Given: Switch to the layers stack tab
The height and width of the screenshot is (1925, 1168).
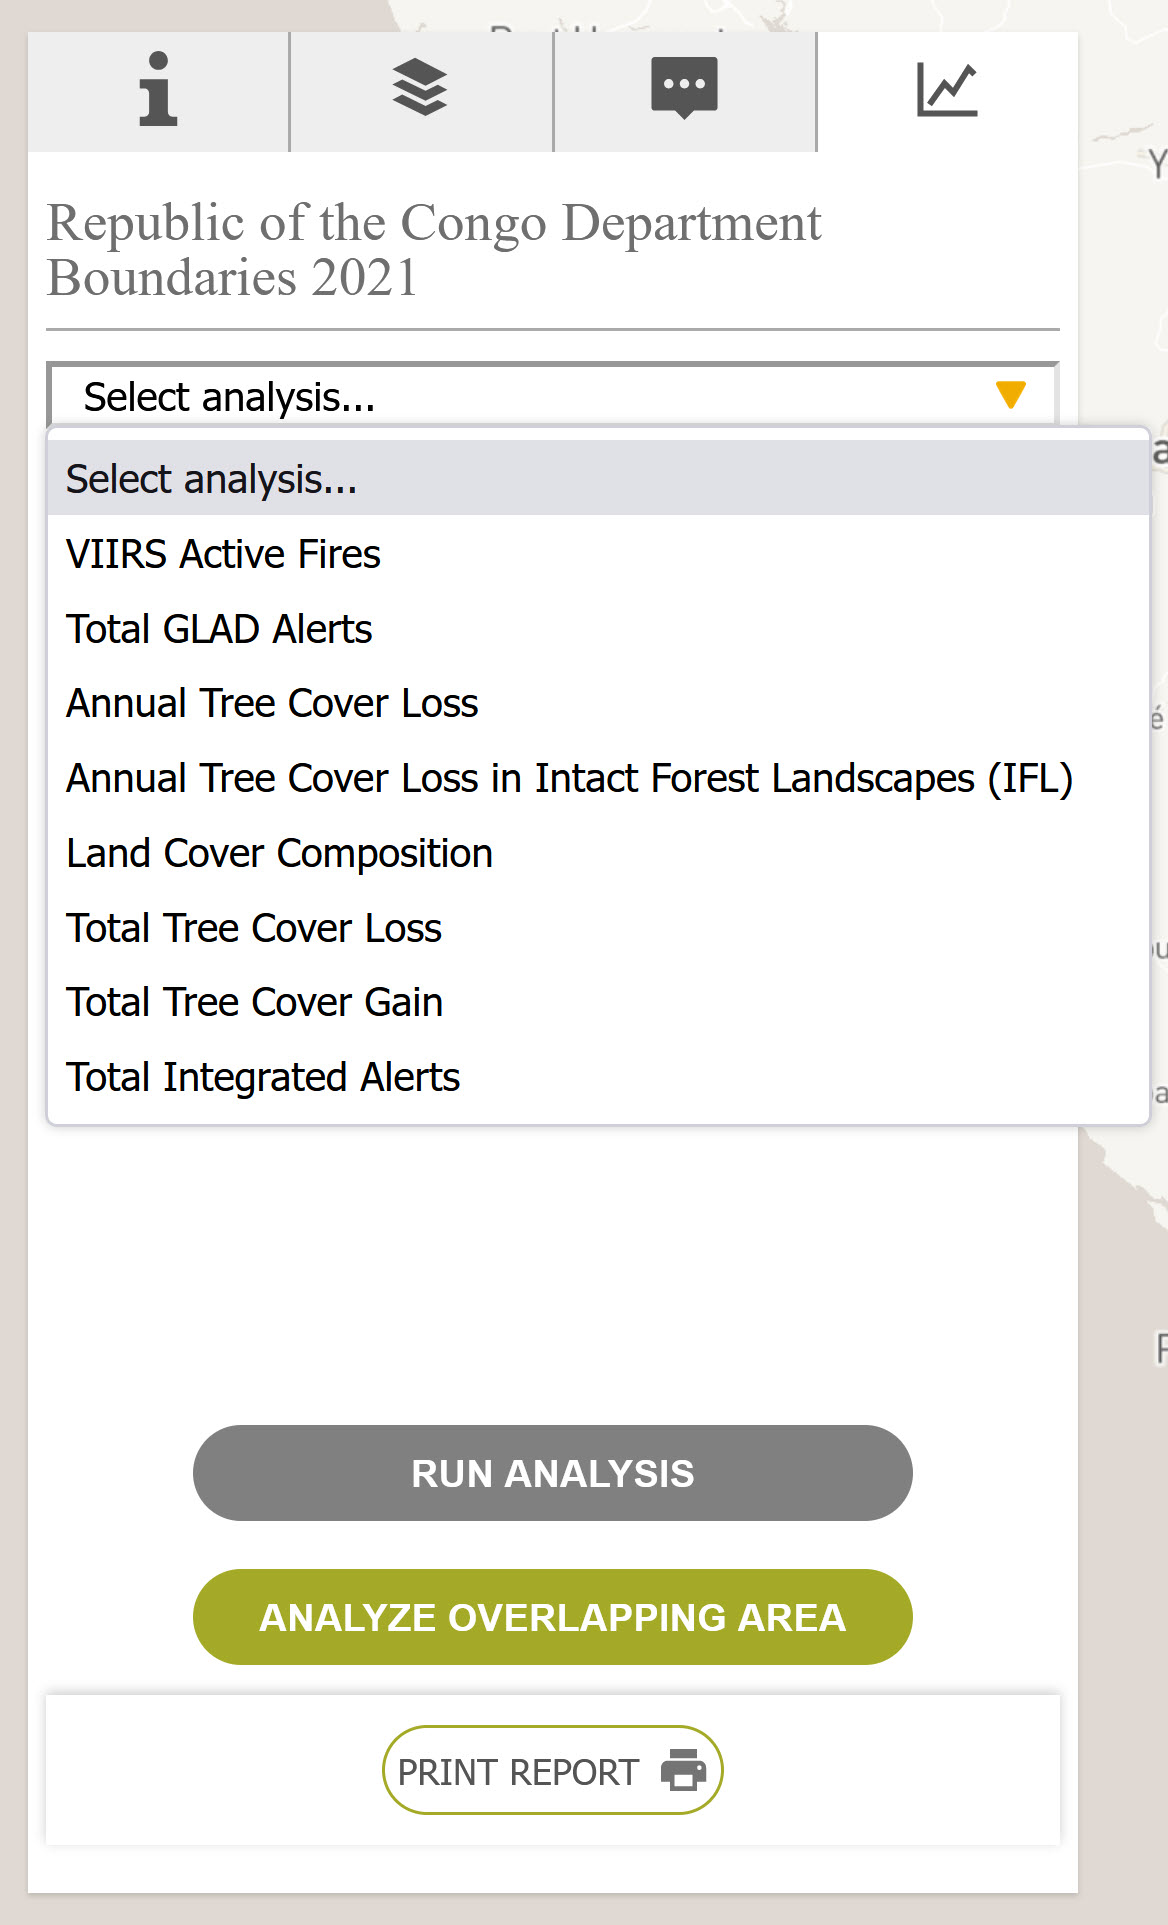Looking at the screenshot, I should tap(421, 90).
